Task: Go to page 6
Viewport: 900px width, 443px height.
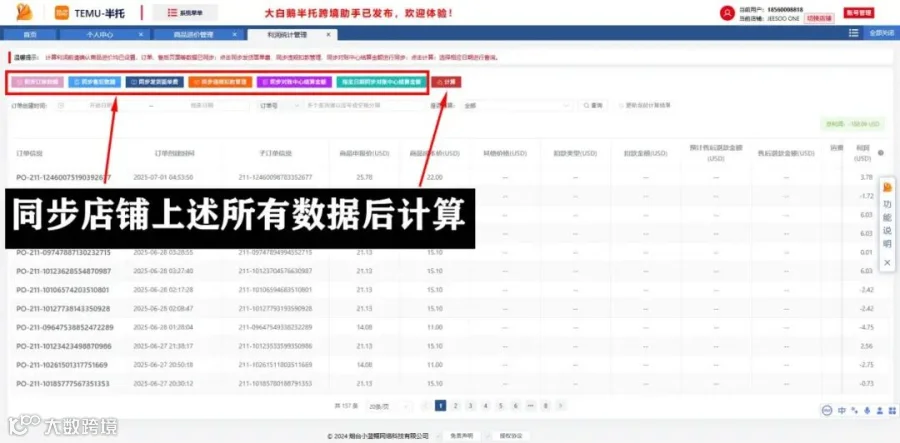Action: click(515, 406)
